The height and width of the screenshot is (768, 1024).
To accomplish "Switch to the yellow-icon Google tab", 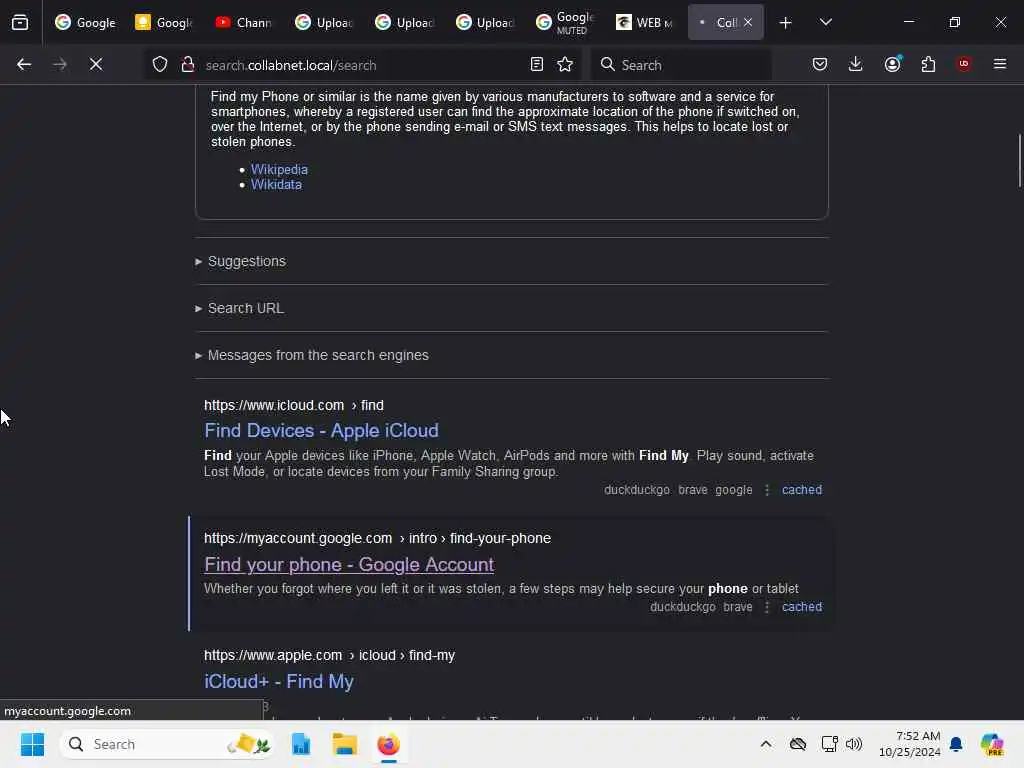I will click(x=164, y=22).
